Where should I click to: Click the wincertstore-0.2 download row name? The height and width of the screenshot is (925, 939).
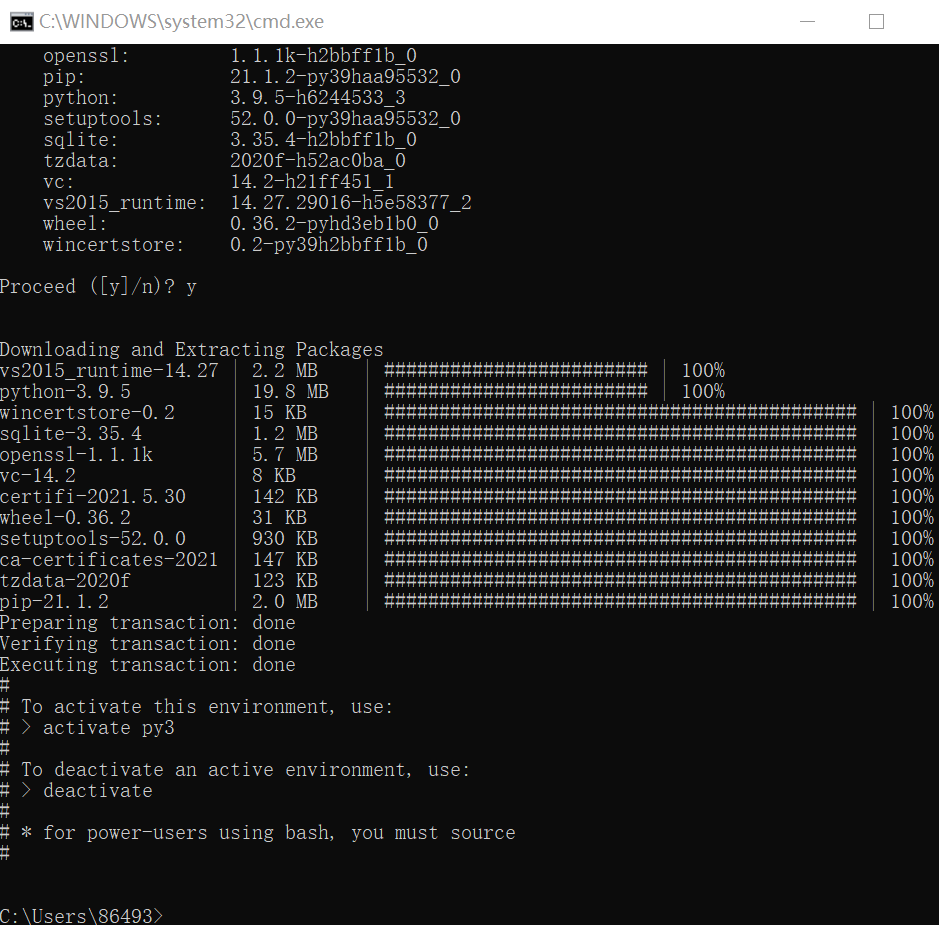(87, 412)
